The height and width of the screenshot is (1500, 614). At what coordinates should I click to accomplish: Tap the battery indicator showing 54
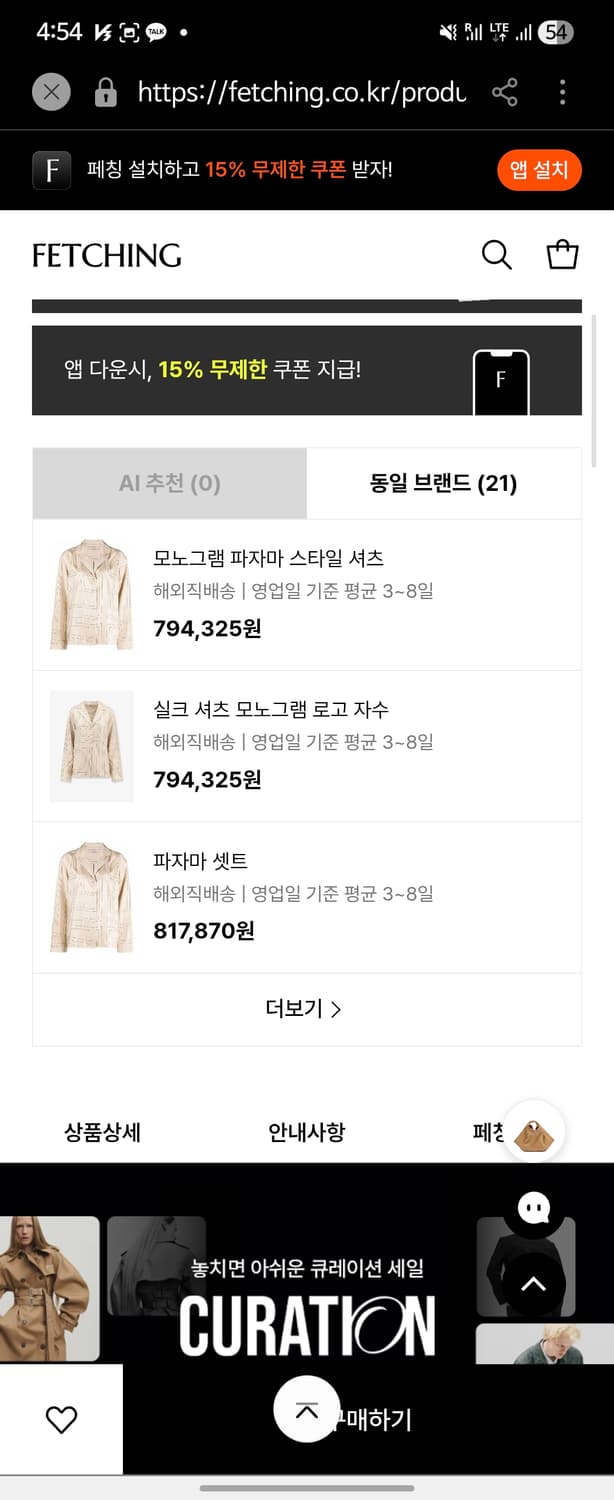559,30
